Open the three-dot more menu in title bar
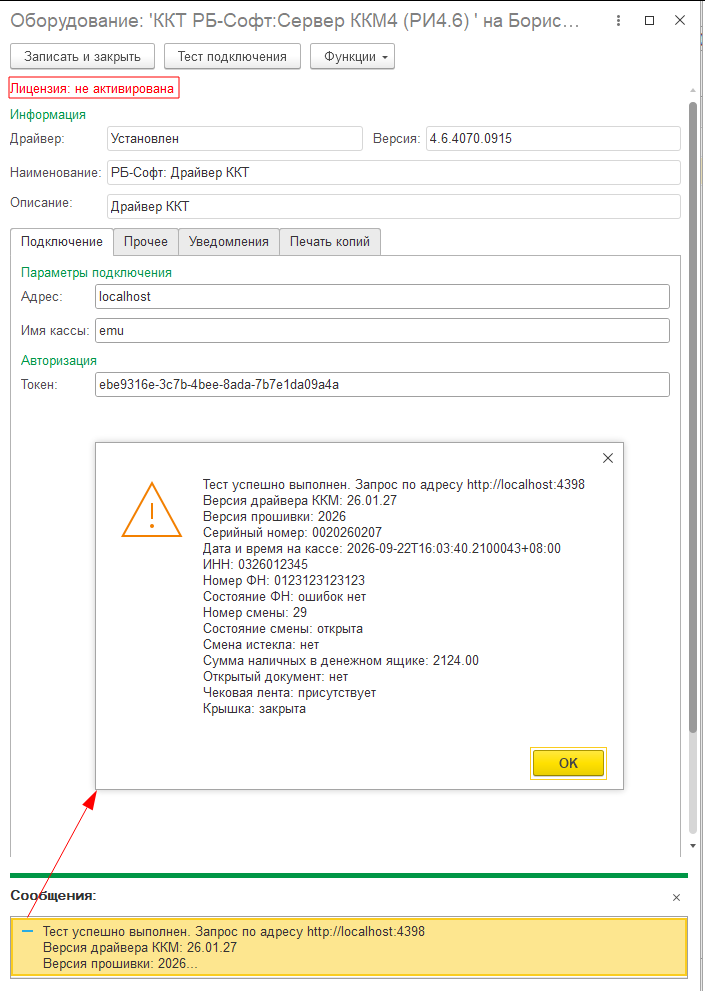Screen dimensions: 705x991 click(618, 21)
